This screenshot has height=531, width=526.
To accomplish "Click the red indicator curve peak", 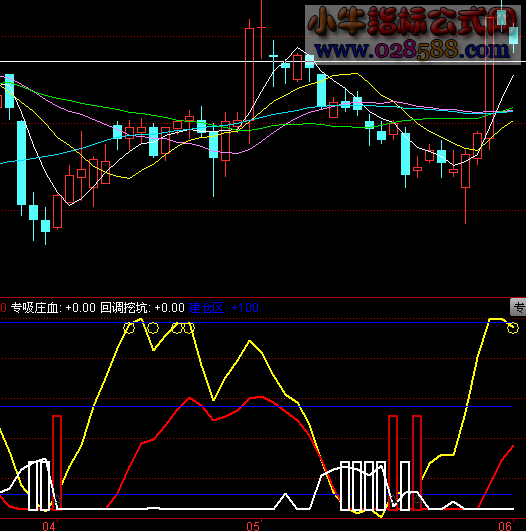I will [259, 397].
